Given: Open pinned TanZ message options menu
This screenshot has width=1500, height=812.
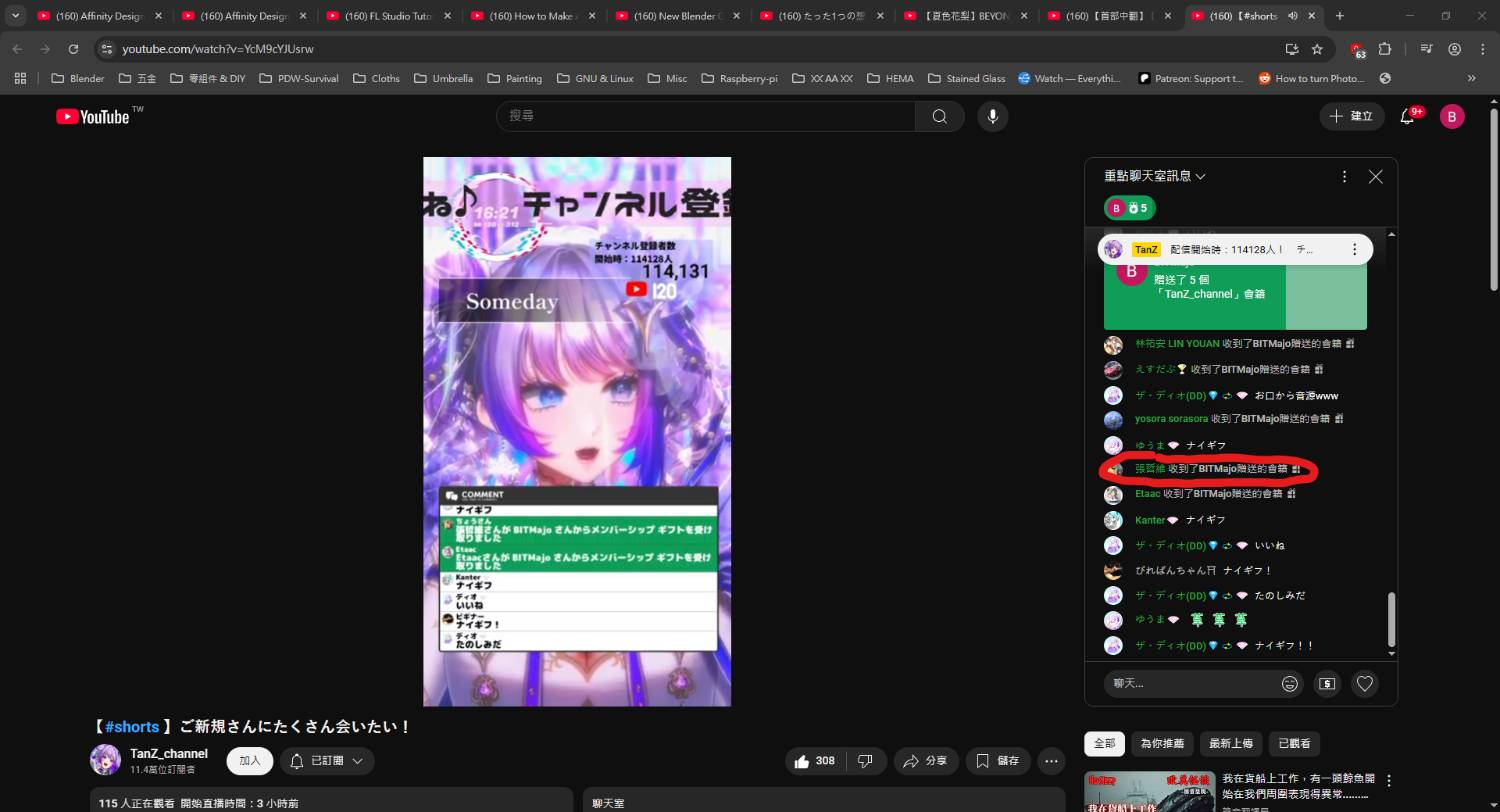Looking at the screenshot, I should [x=1354, y=249].
